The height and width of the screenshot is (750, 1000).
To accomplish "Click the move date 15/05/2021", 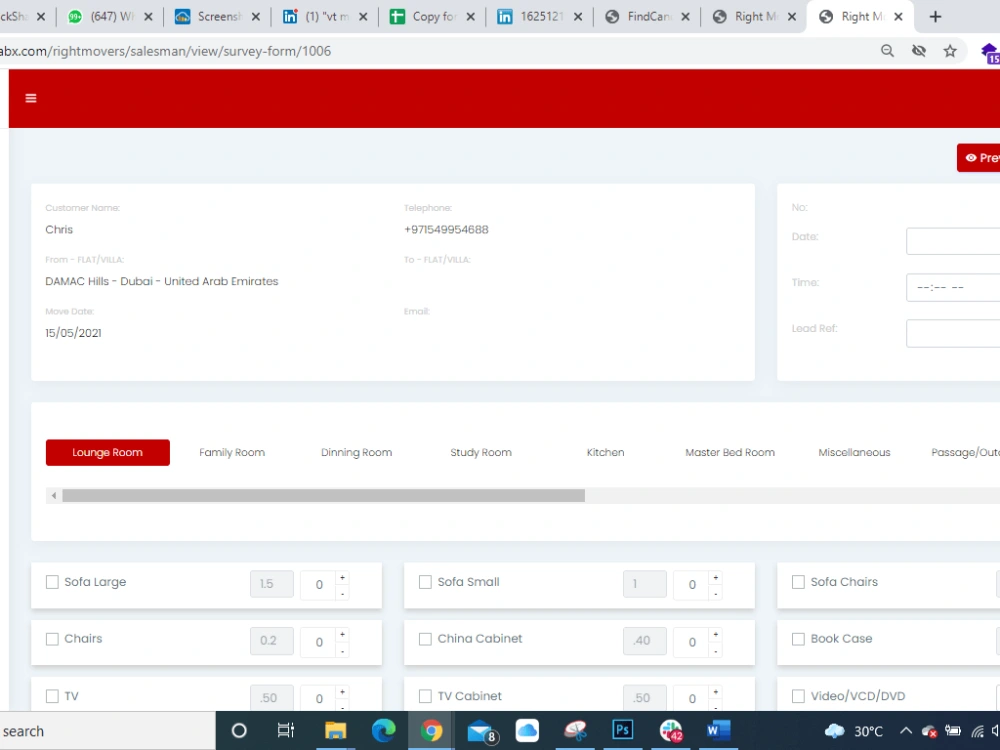I will [x=73, y=333].
